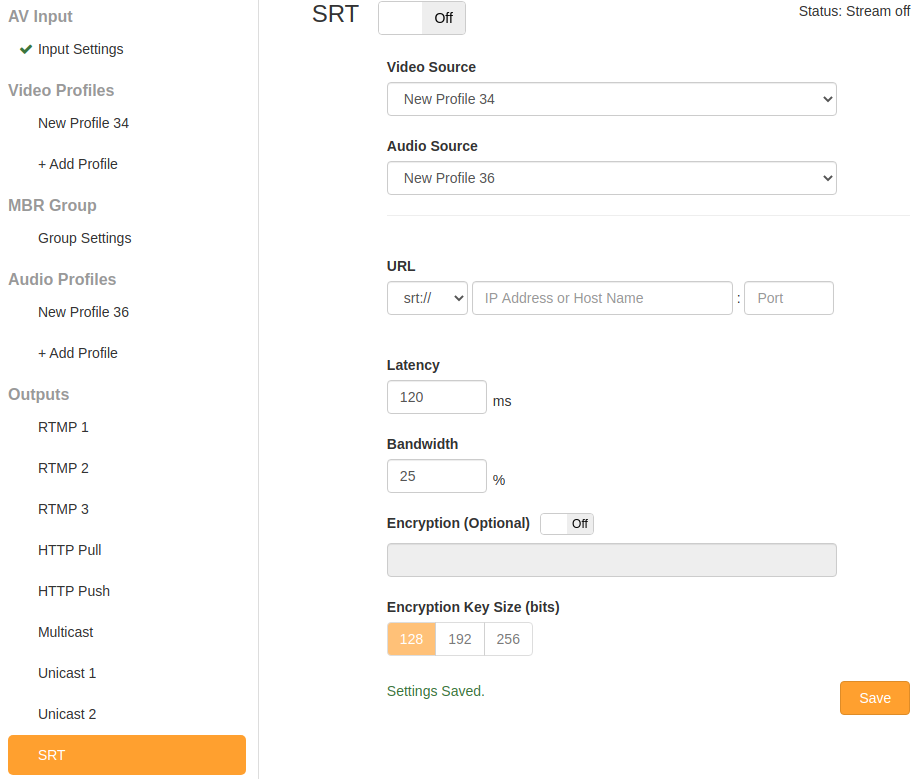Select 256-bit encryption key size
The width and height of the screenshot is (917, 779).
[x=507, y=638]
